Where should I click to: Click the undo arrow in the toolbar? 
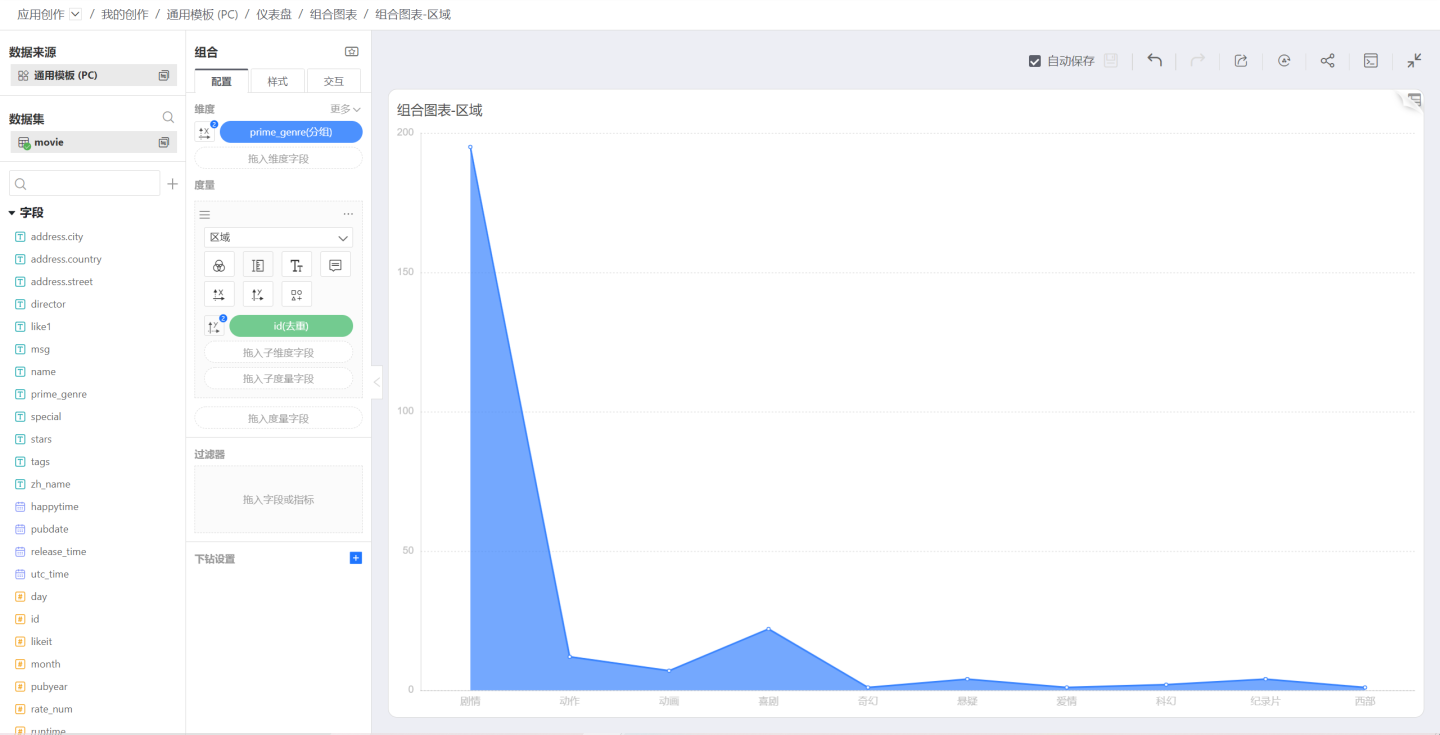(1154, 61)
